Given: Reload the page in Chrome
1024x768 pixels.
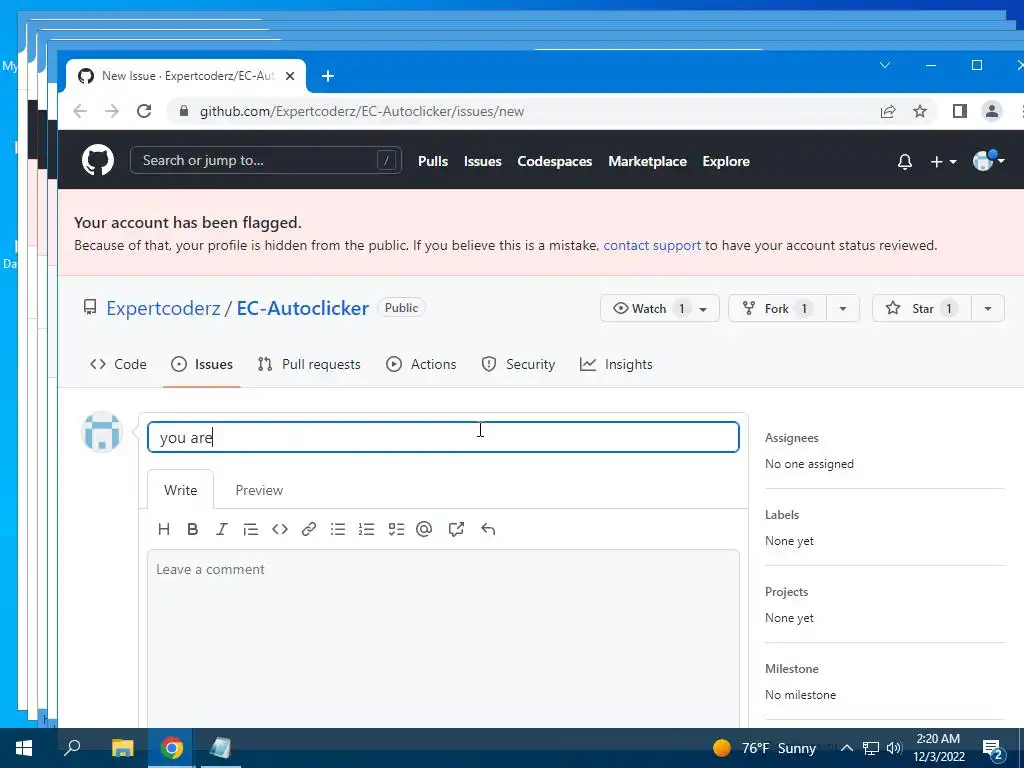Looking at the screenshot, I should (144, 111).
